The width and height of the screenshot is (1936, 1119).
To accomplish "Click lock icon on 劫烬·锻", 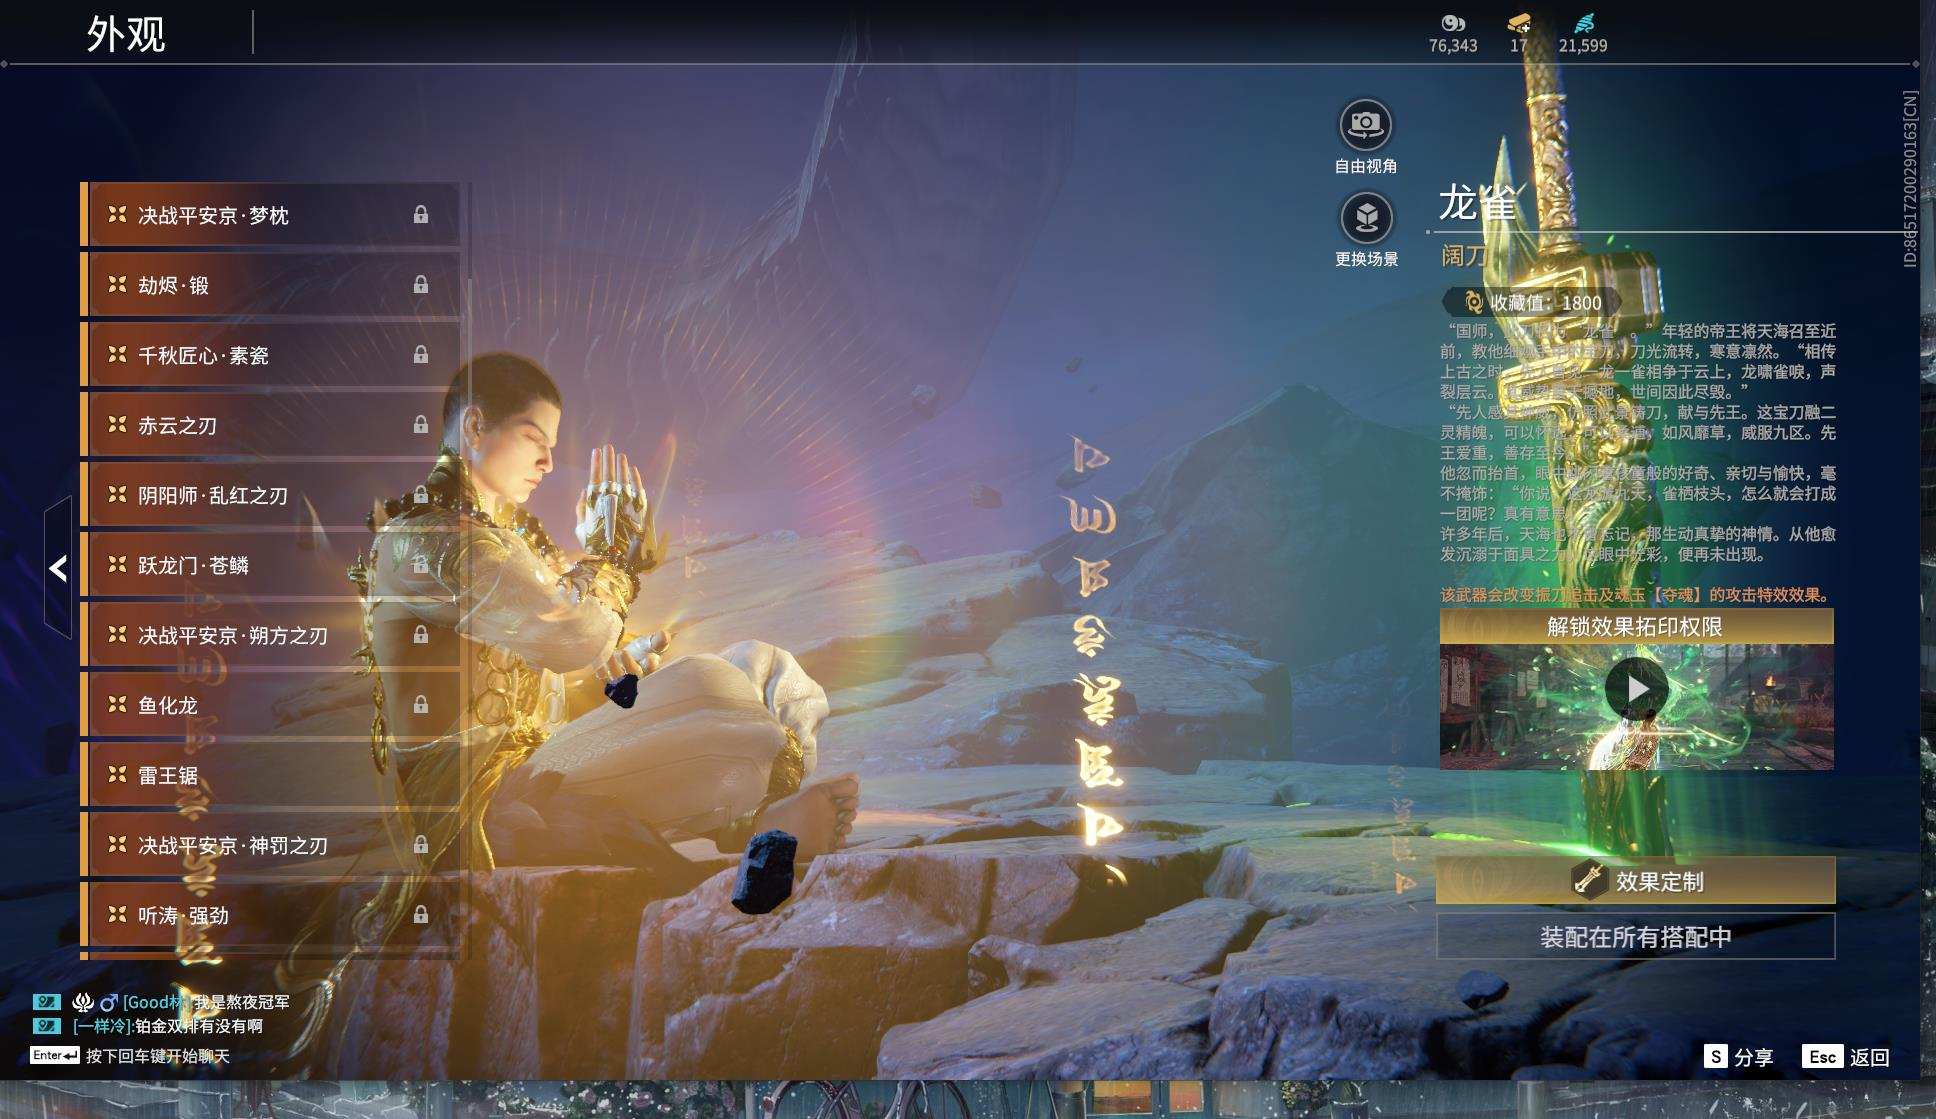I will coord(421,285).
